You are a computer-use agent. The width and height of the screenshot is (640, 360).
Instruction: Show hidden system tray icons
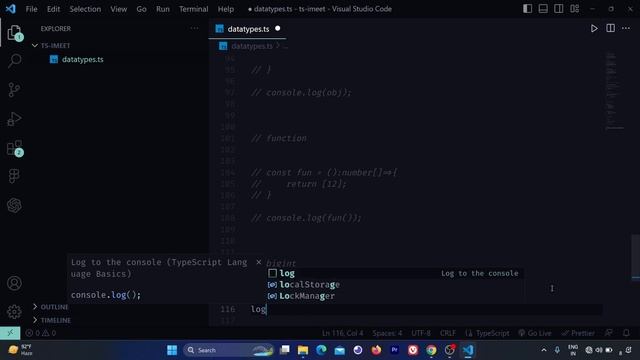[544, 350]
